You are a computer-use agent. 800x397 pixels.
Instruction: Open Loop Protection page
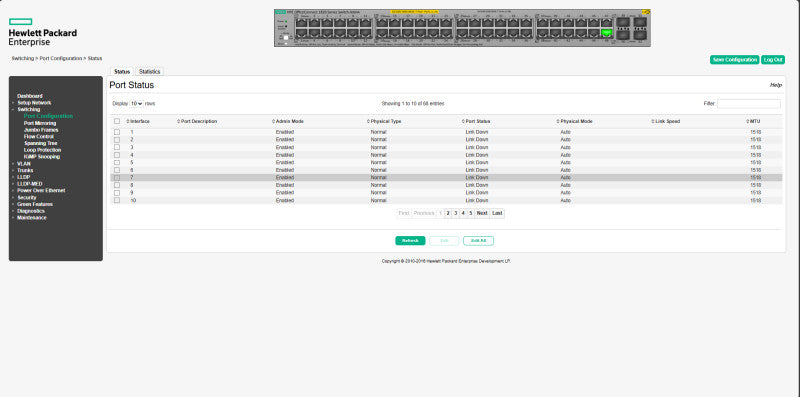(42, 150)
